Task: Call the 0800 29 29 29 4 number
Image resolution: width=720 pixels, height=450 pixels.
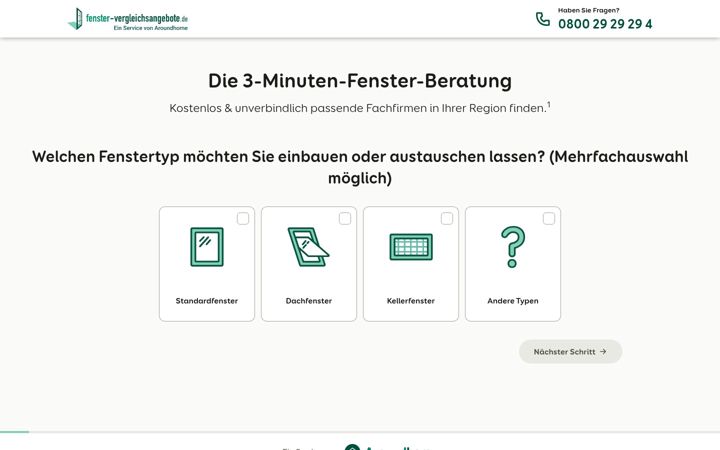Action: pyautogui.click(x=605, y=24)
